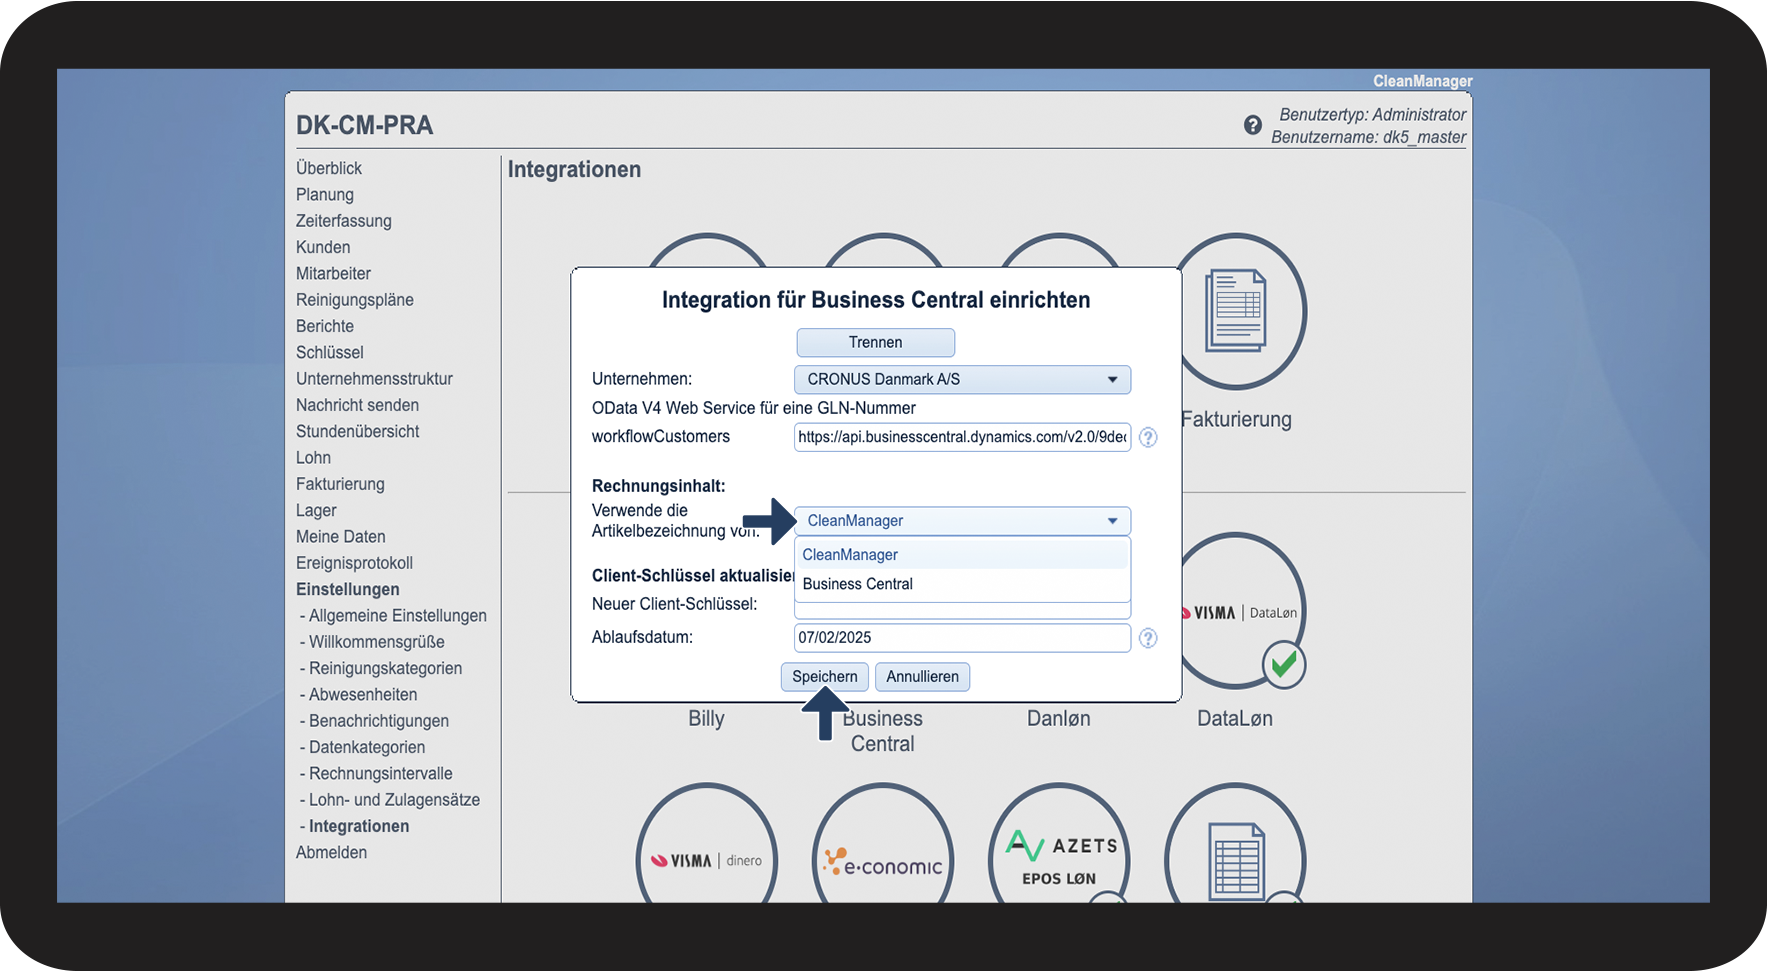The height and width of the screenshot is (971, 1767).
Task: Choose CleanManager option in the dropdown list
Action: [x=962, y=555]
